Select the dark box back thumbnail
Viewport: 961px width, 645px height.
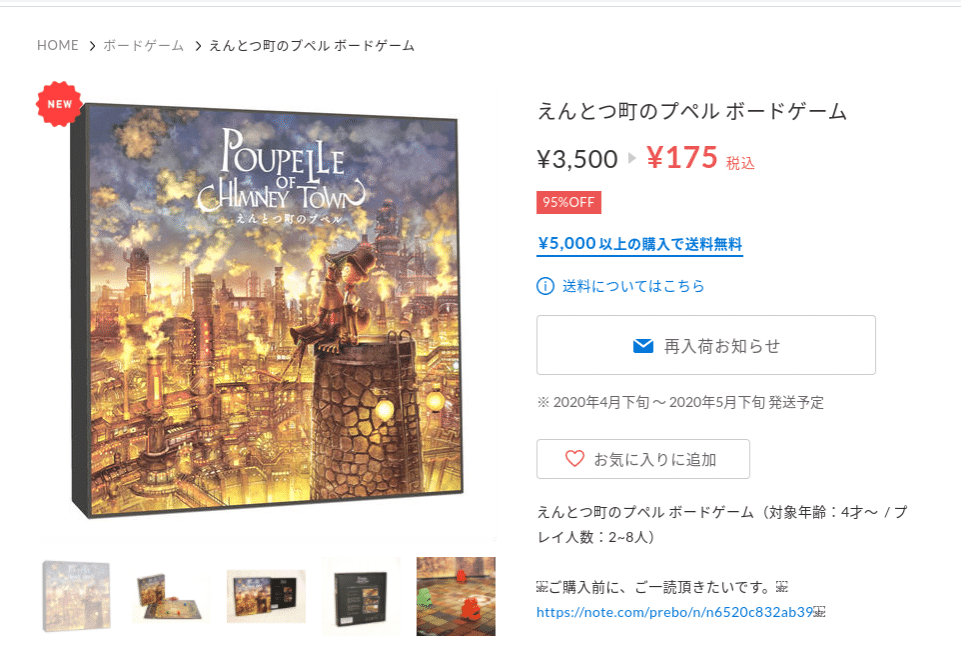pos(361,597)
